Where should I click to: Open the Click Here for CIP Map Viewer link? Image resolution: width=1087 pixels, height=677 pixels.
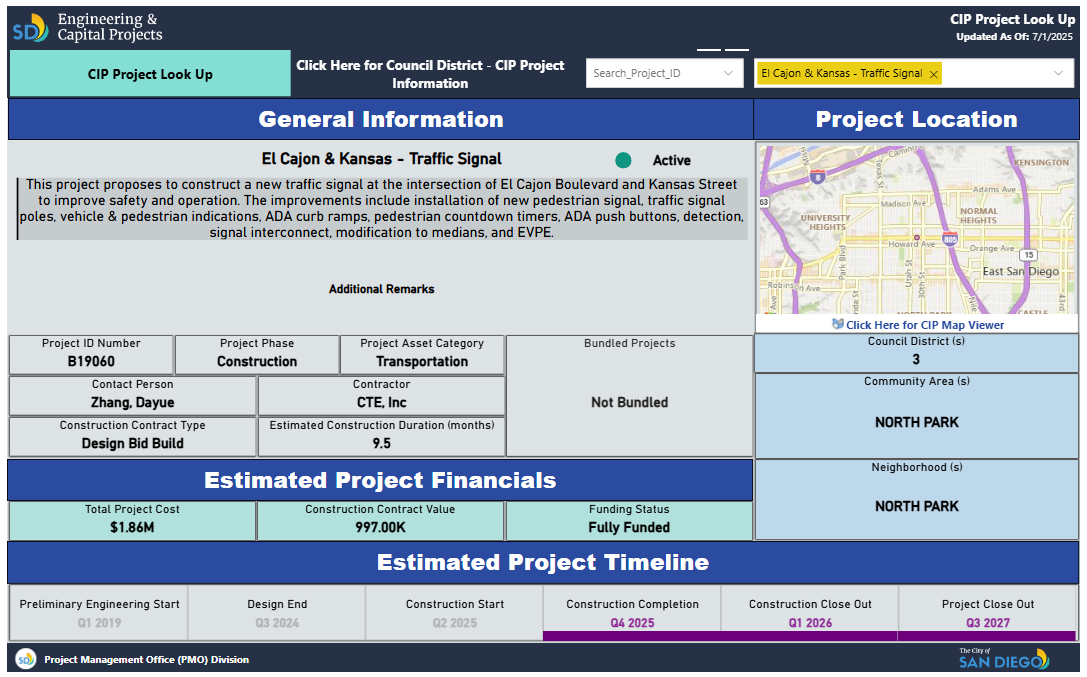(x=924, y=325)
